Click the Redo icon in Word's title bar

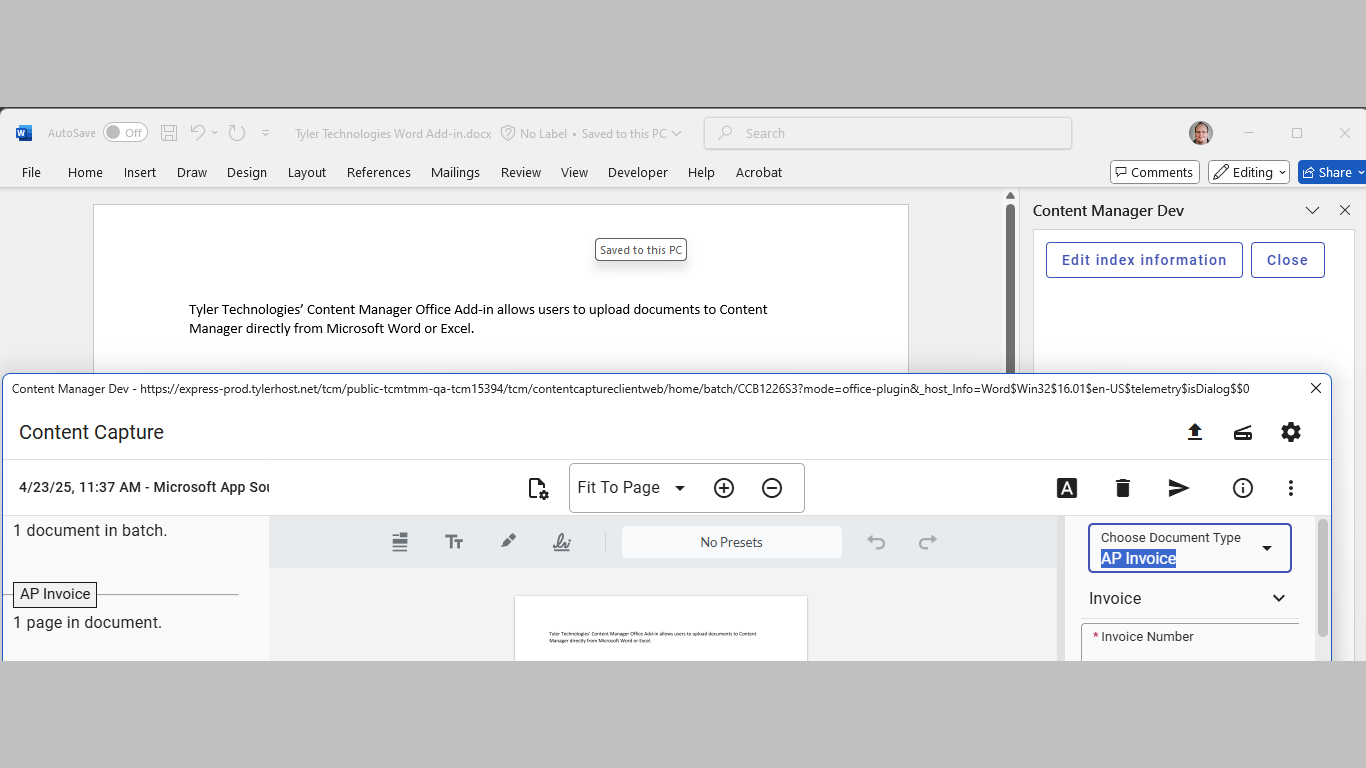[237, 133]
